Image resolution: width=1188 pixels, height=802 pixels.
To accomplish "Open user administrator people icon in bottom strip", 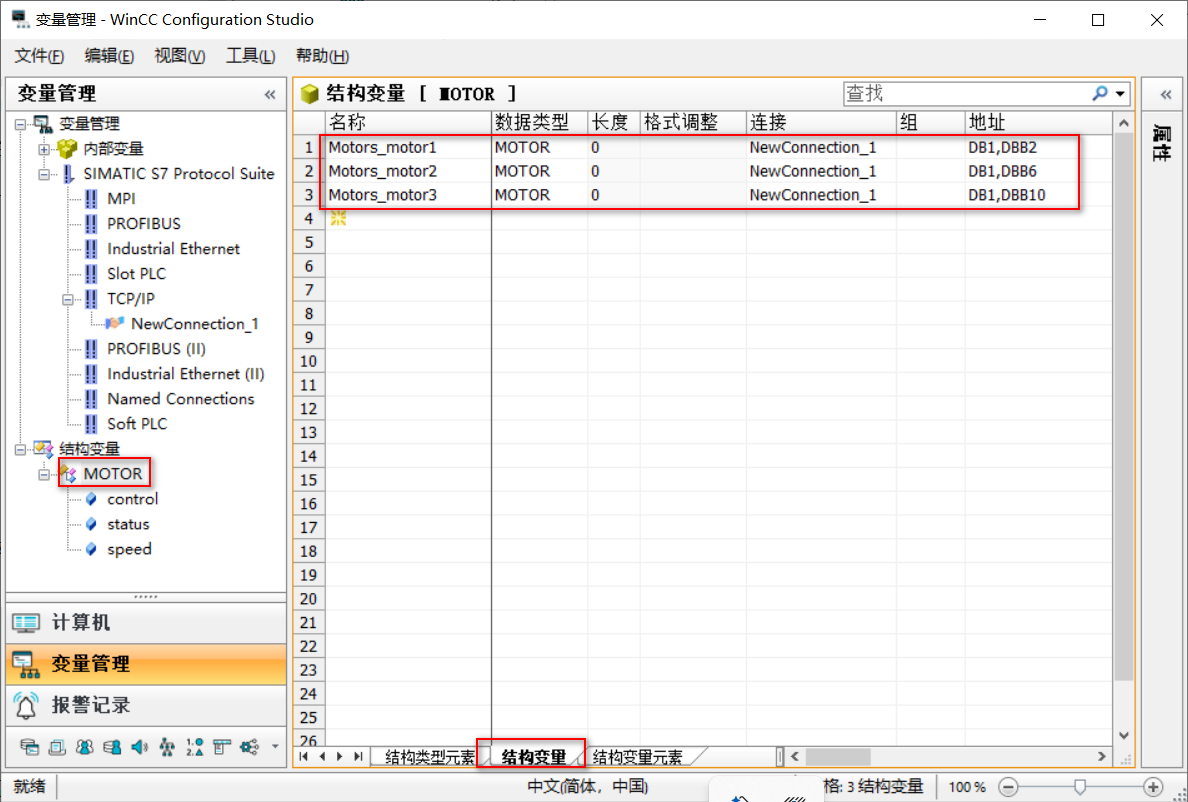I will coord(85,747).
